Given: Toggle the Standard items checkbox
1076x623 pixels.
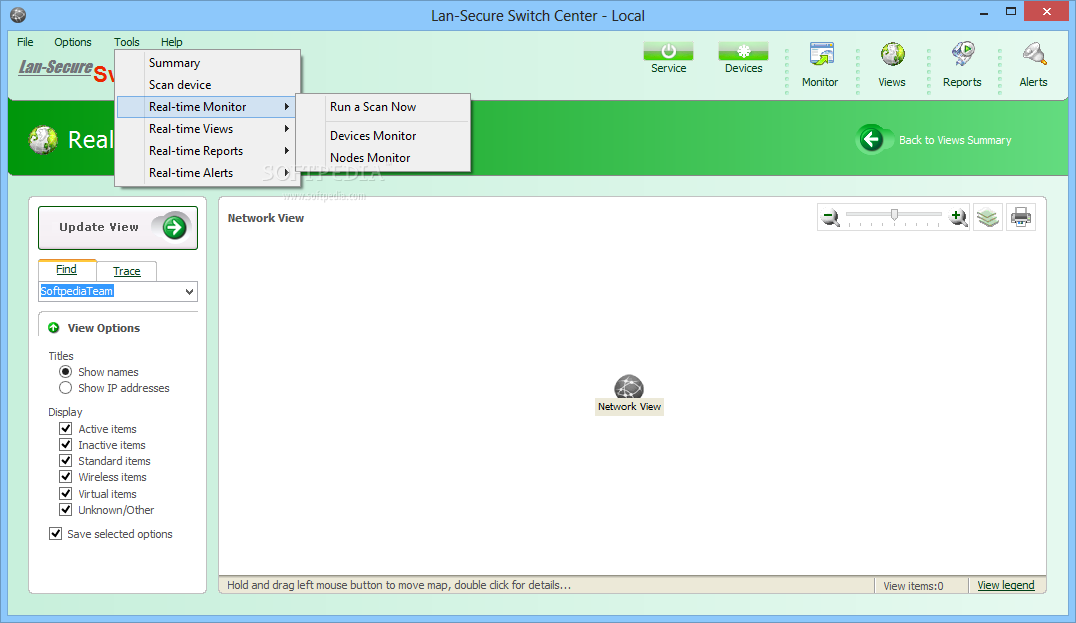Looking at the screenshot, I should pyautogui.click(x=65, y=460).
